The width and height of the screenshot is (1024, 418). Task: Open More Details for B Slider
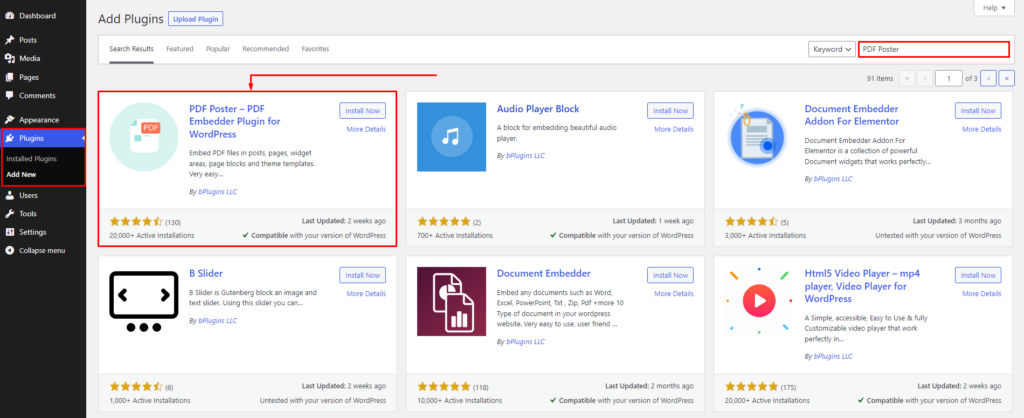click(366, 294)
